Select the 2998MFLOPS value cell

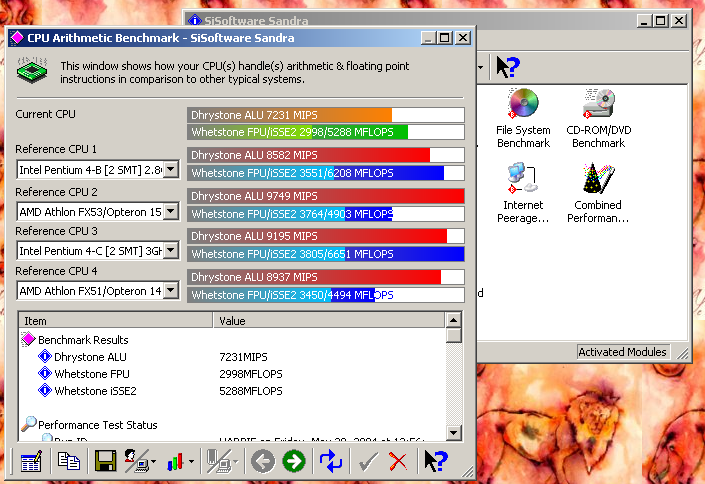pos(251,374)
